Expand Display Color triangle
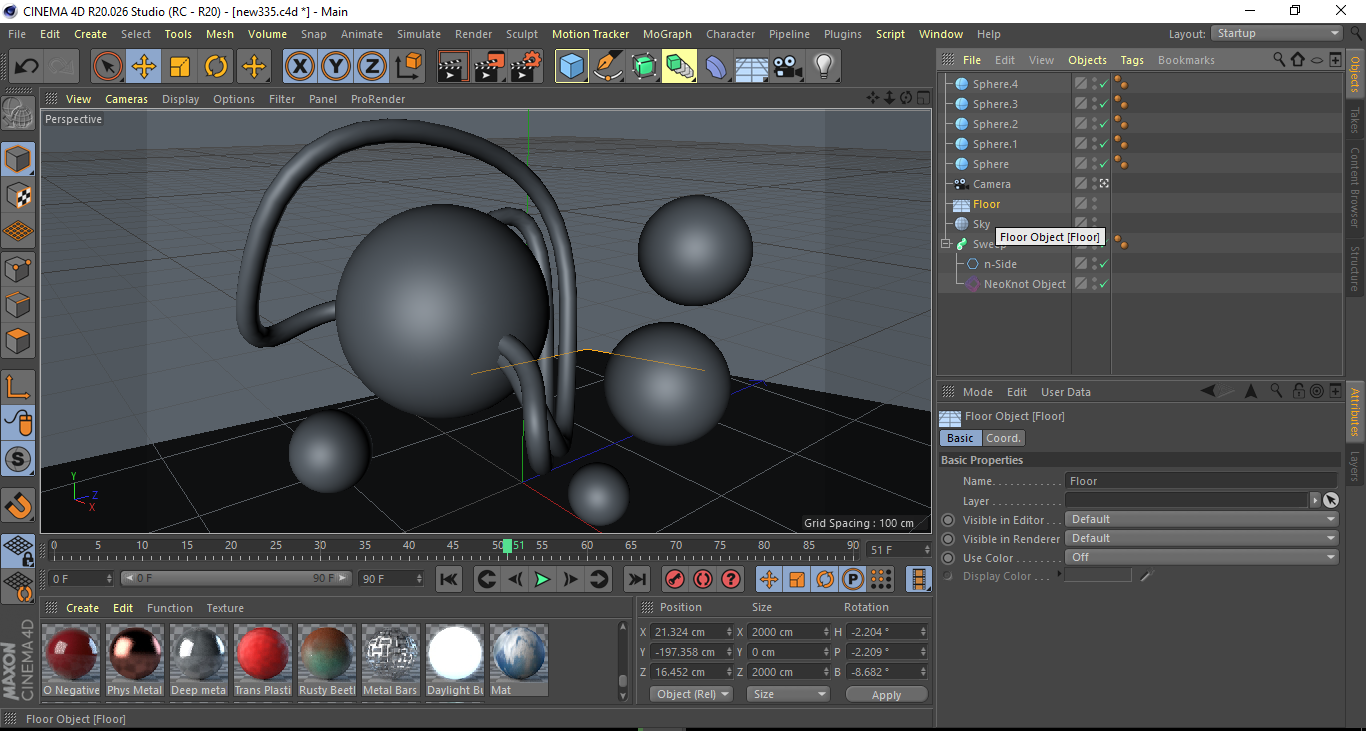Screen dimensions: 1366x731 1059,576
